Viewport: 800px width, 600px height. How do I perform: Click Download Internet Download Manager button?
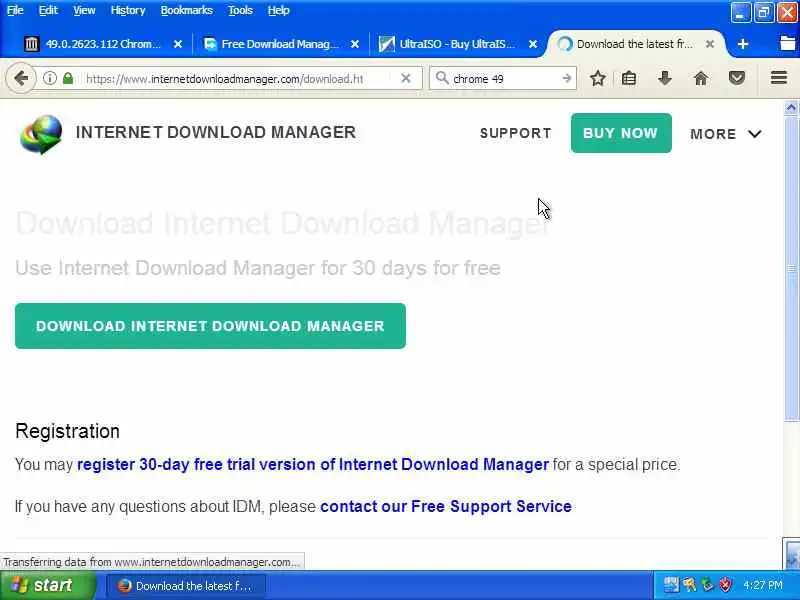(210, 326)
